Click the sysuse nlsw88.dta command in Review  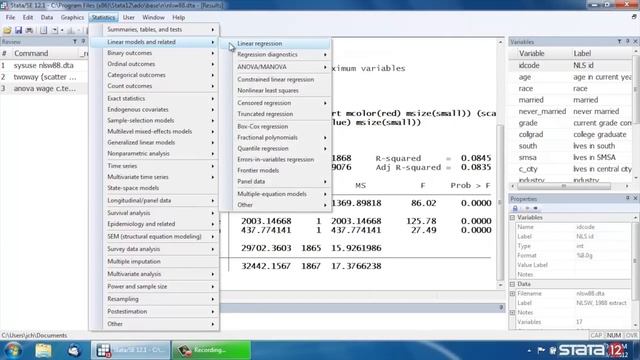44,65
